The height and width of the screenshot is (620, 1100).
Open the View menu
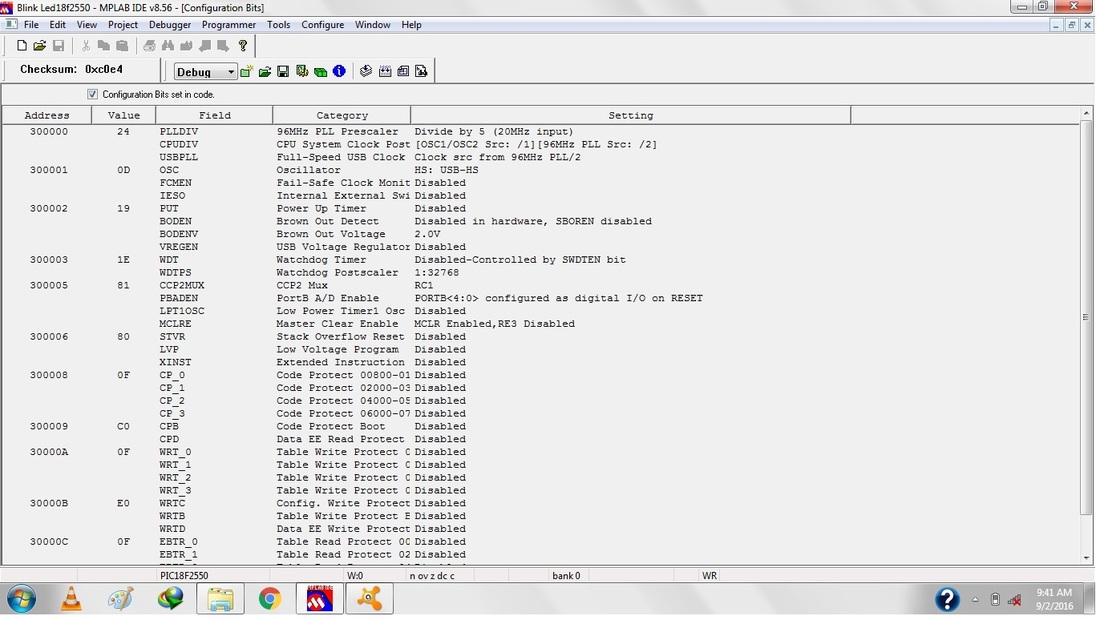point(87,25)
